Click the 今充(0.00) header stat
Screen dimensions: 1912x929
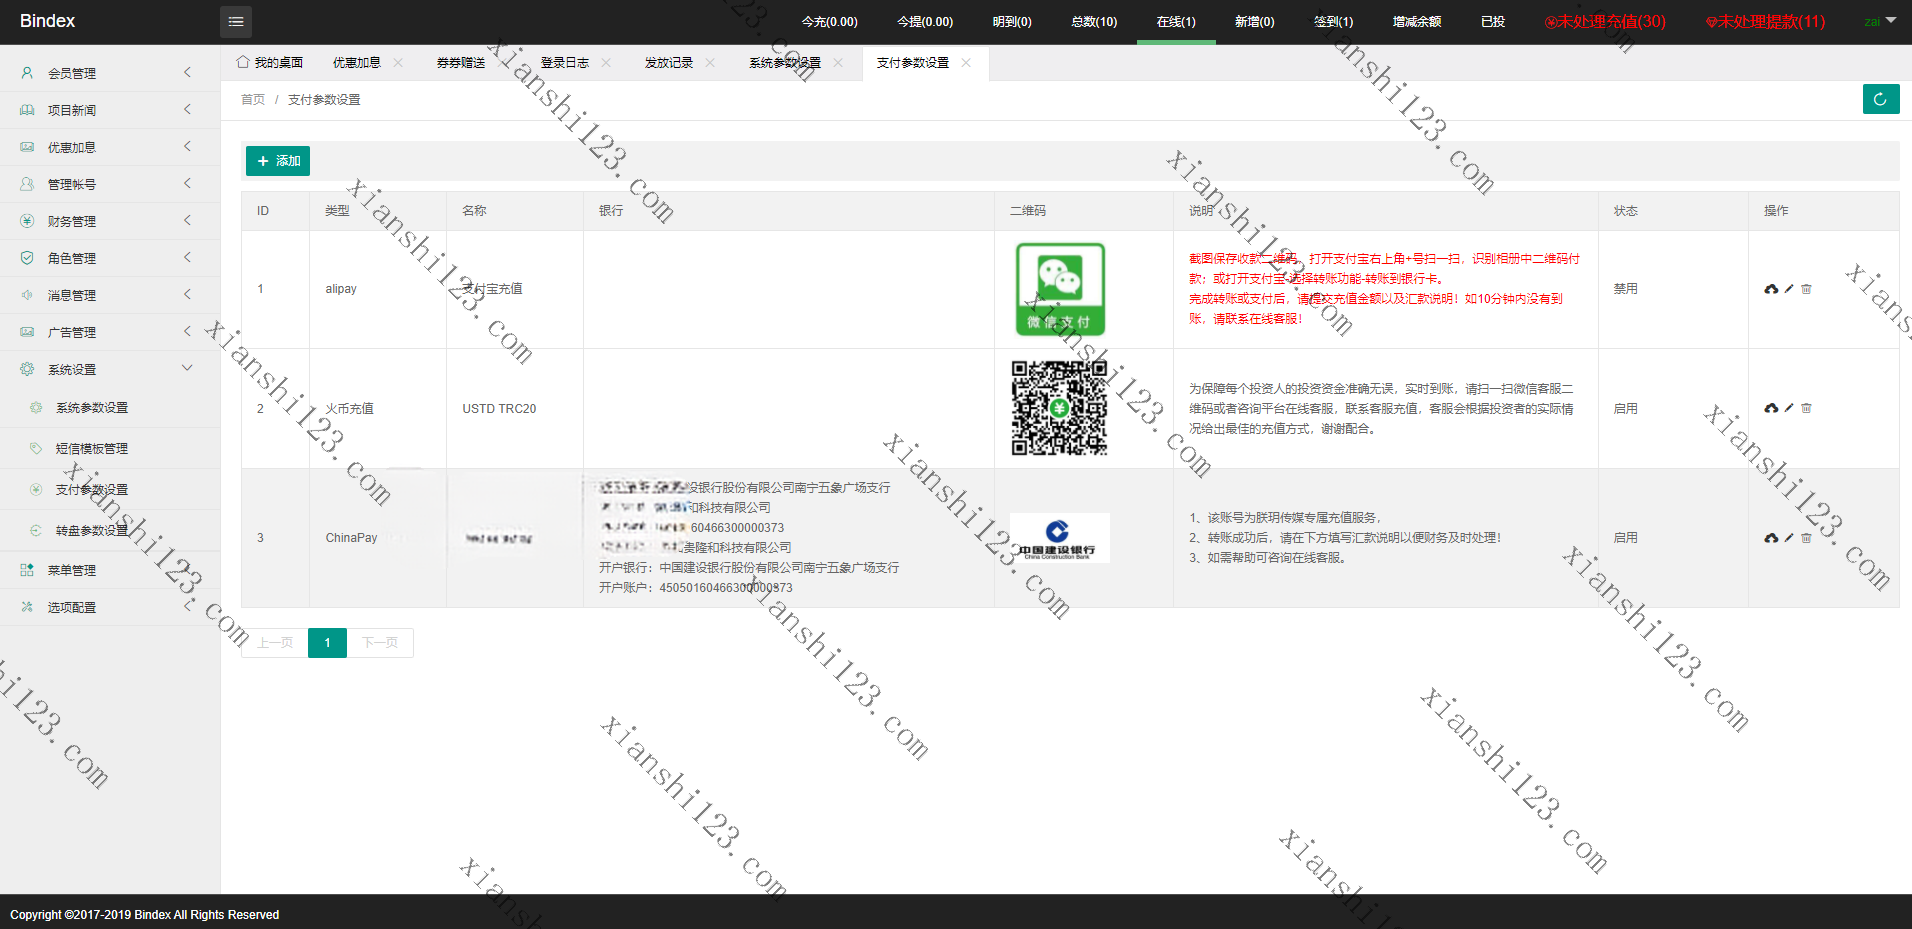pos(829,21)
